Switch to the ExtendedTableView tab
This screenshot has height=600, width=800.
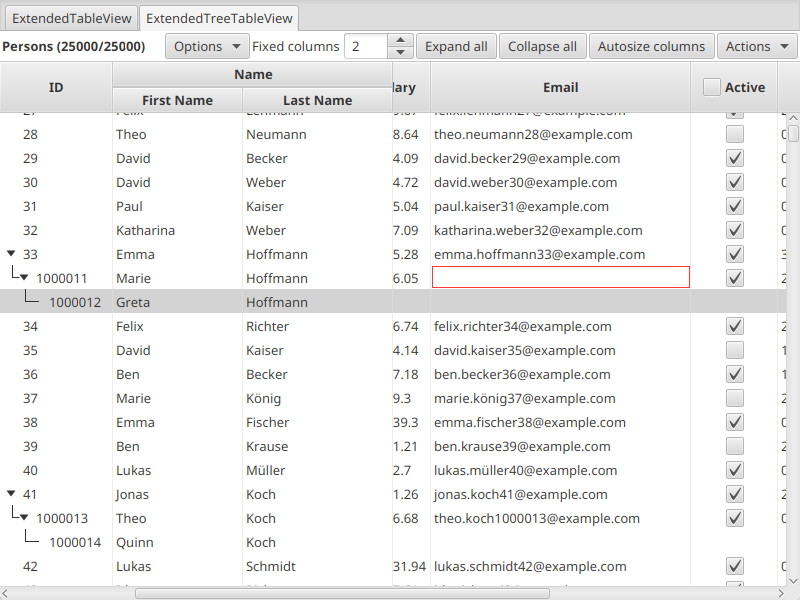[71, 18]
